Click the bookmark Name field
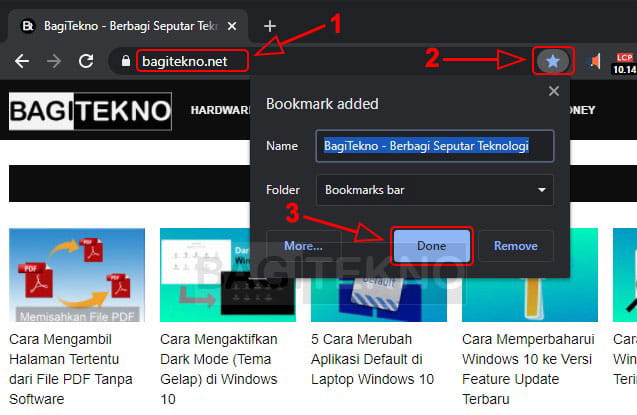The height and width of the screenshot is (415, 637). pos(435,146)
